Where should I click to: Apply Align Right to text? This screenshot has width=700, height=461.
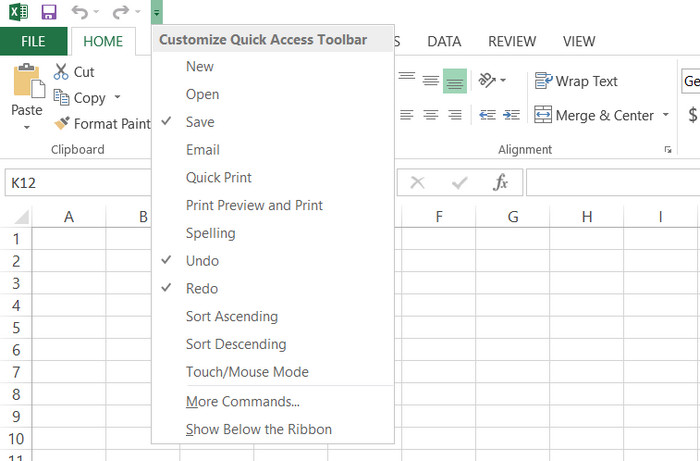tap(455, 115)
